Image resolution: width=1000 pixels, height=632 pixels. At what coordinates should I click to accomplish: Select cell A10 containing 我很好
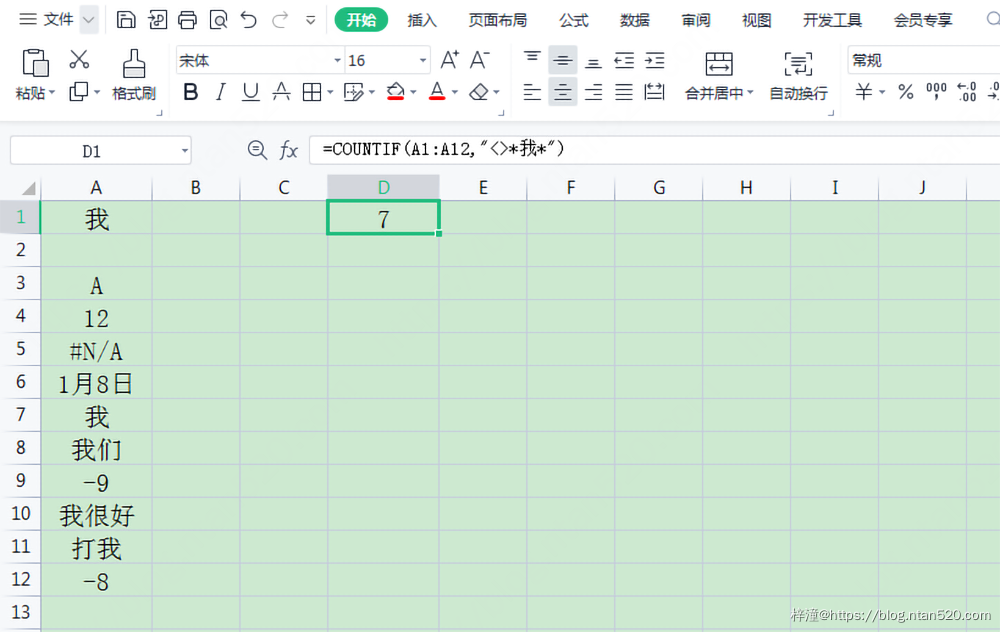[x=96, y=514]
